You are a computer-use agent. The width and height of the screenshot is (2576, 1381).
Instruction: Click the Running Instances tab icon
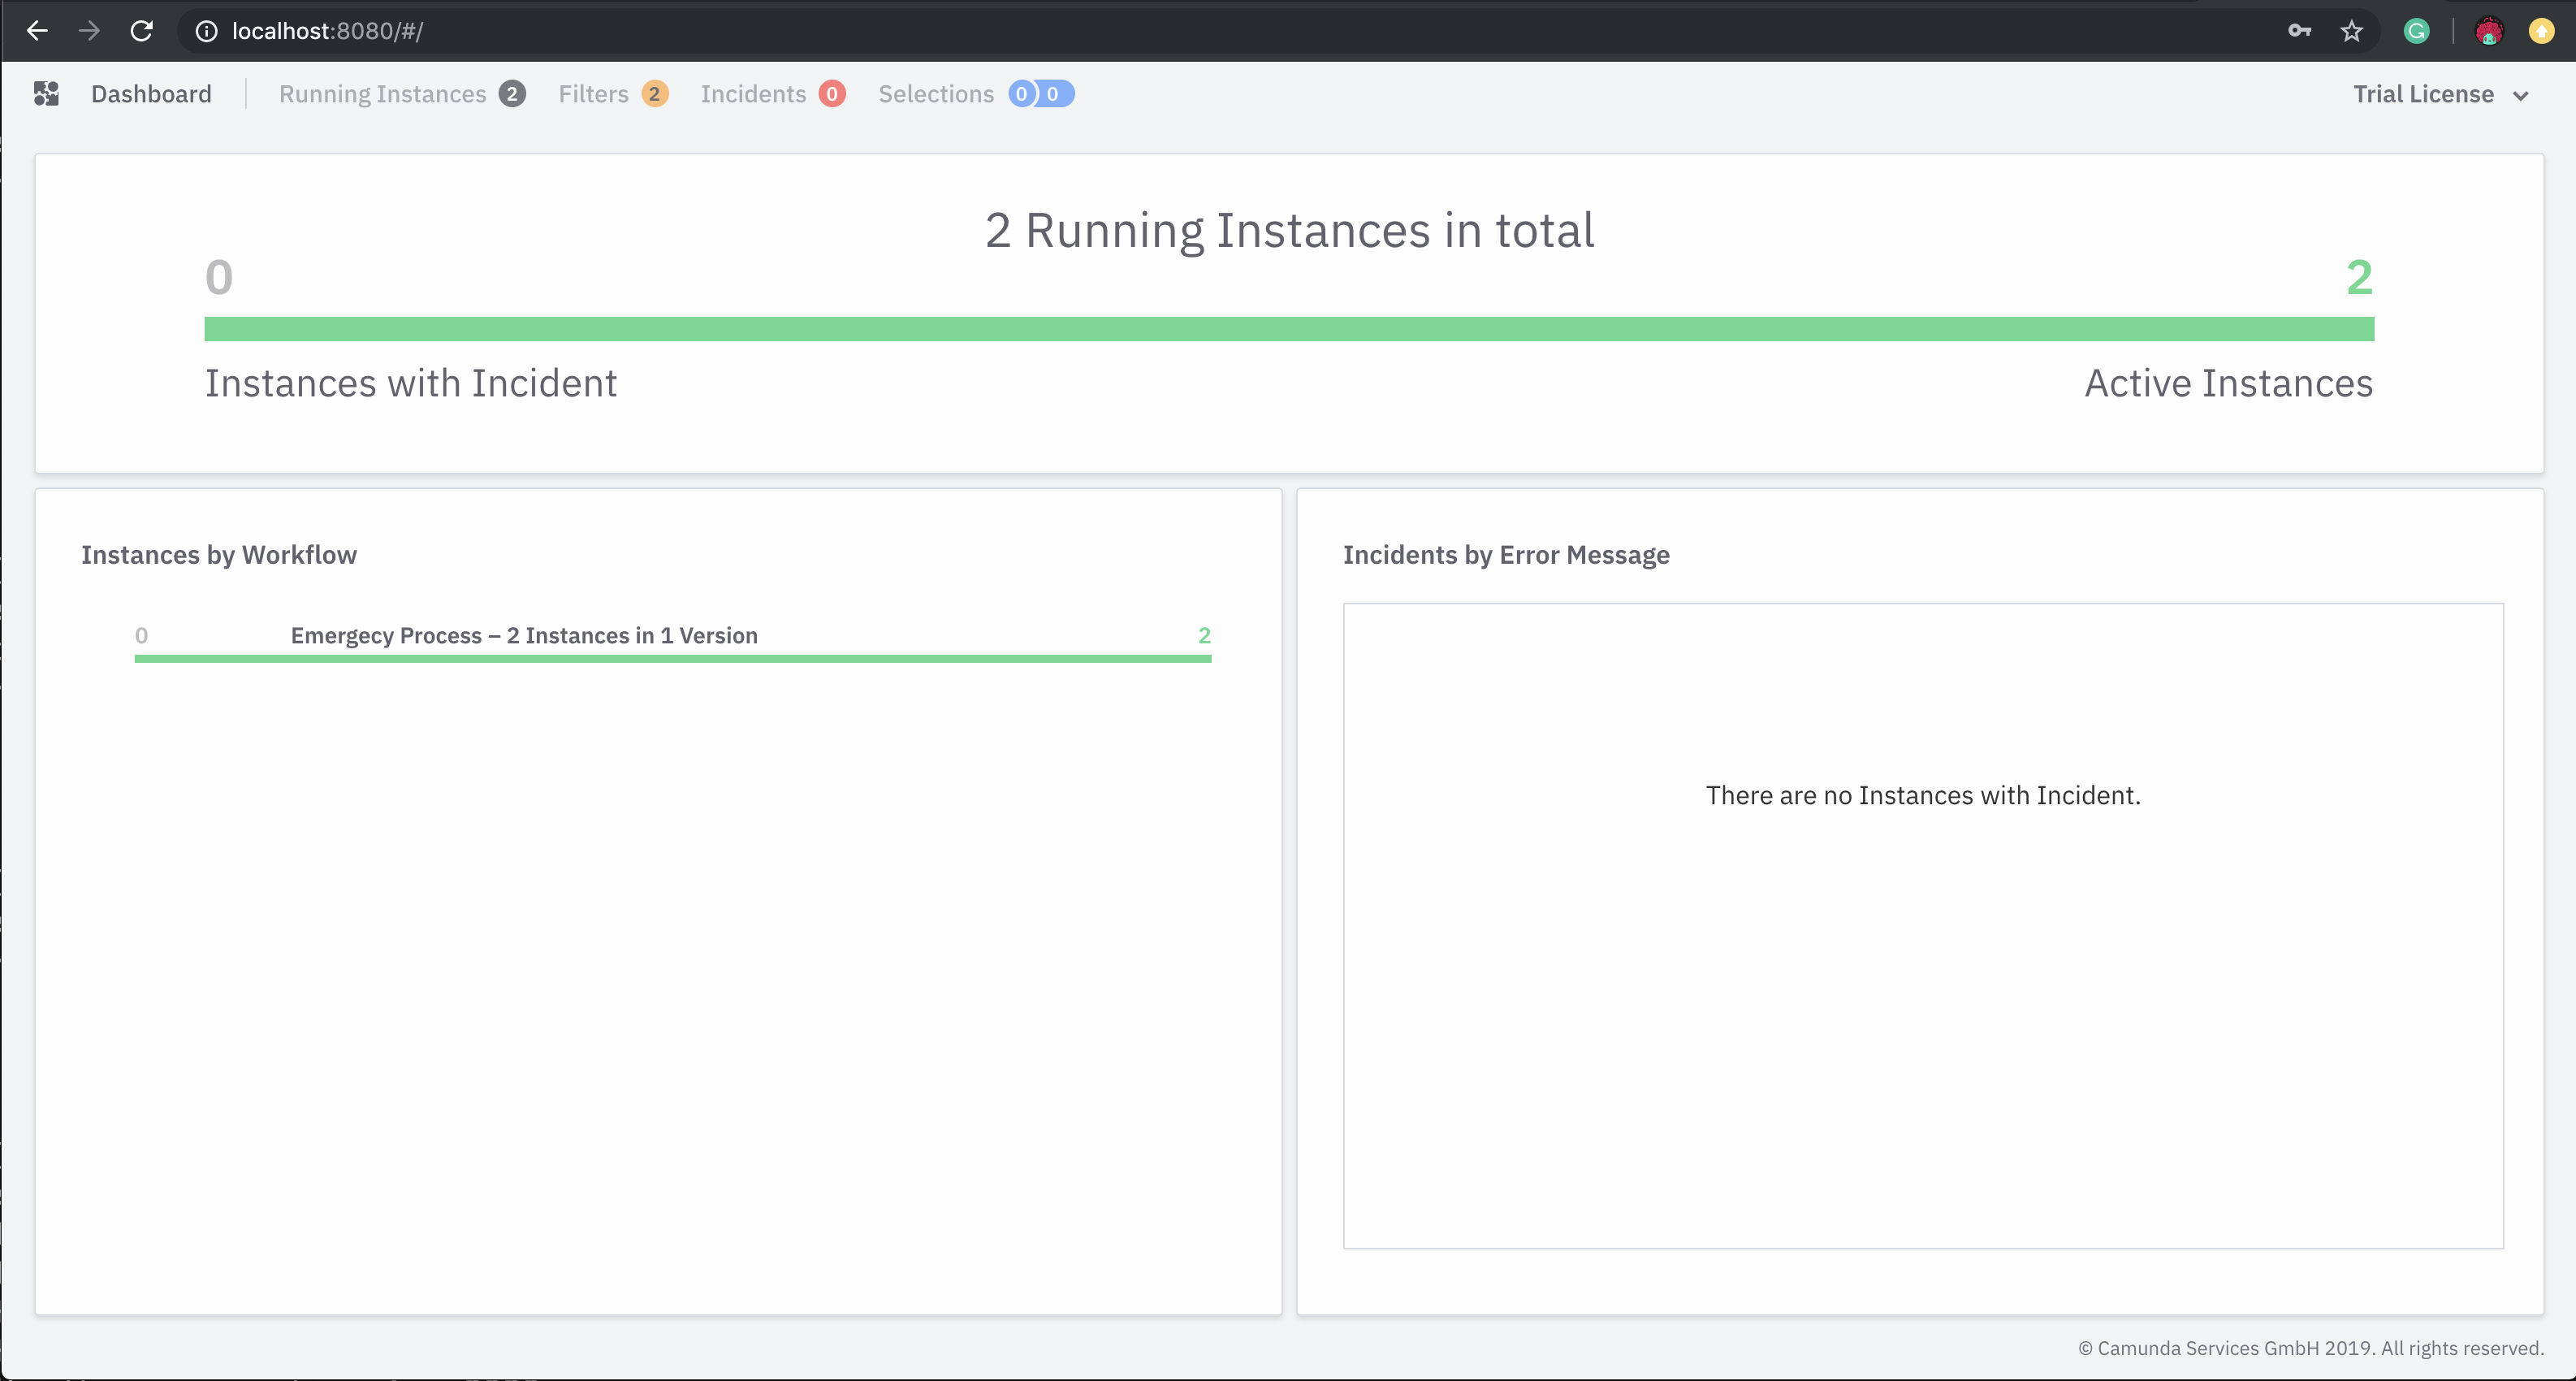(509, 93)
